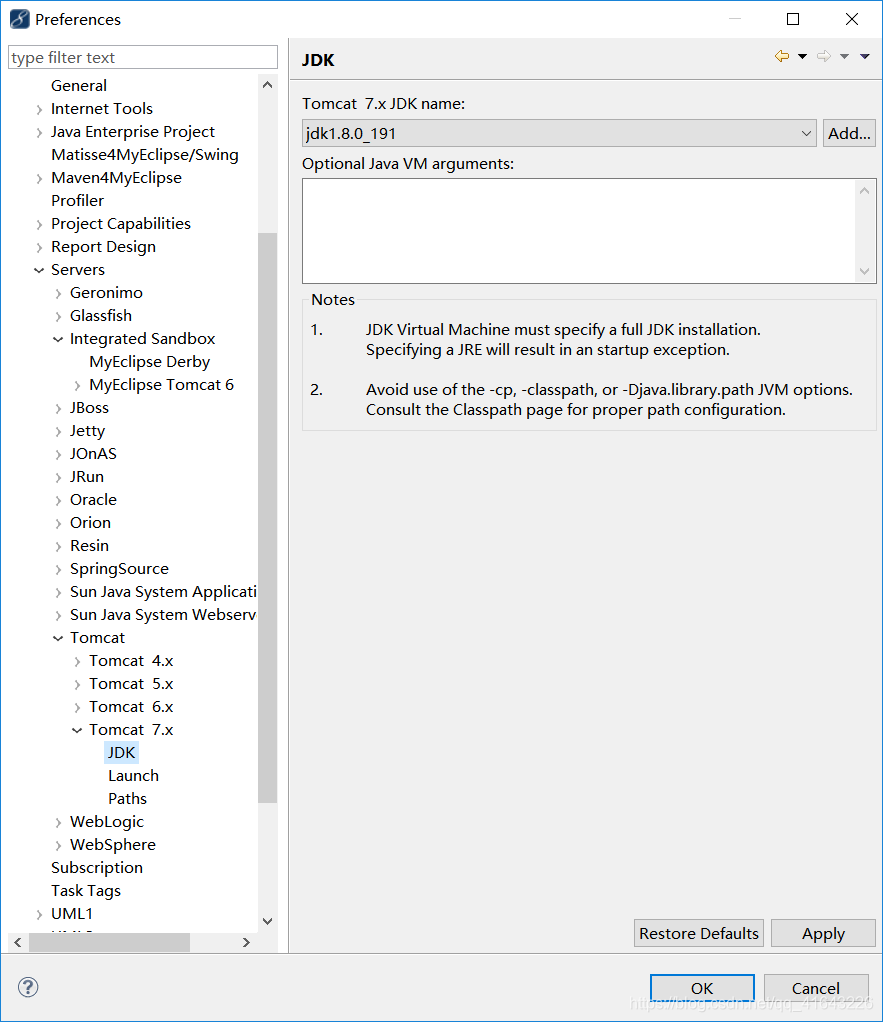Select Subscription in the tree
The height and width of the screenshot is (1022, 883).
pyautogui.click(x=97, y=868)
